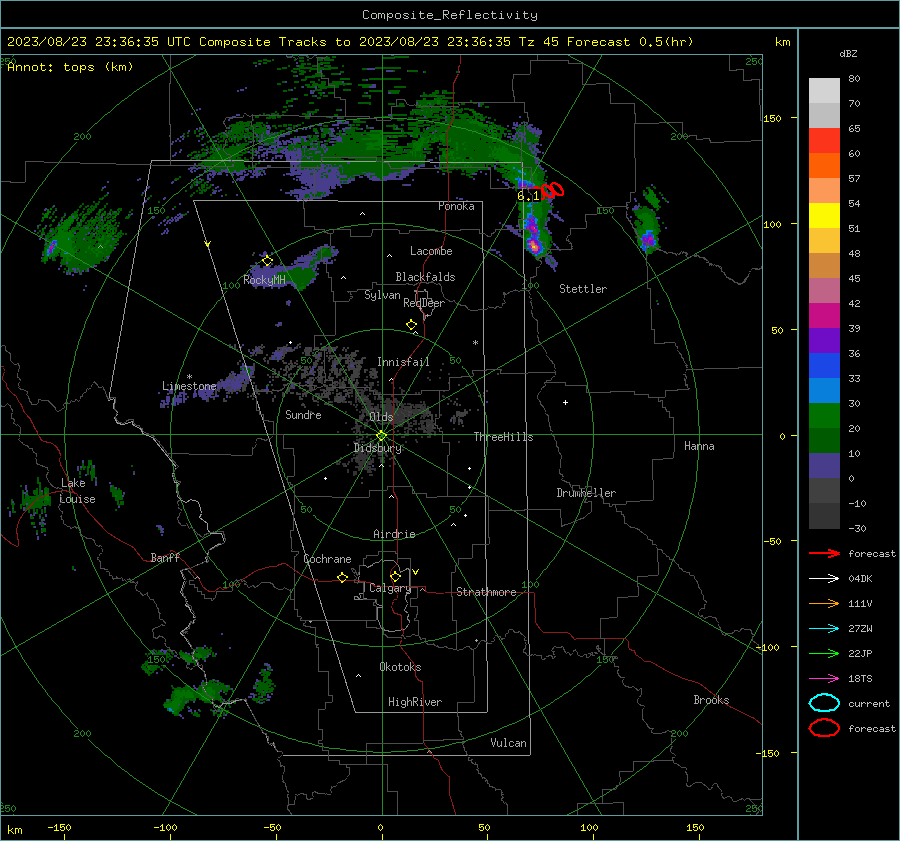Click the Sundre label
The width and height of the screenshot is (900, 841).
click(303, 414)
